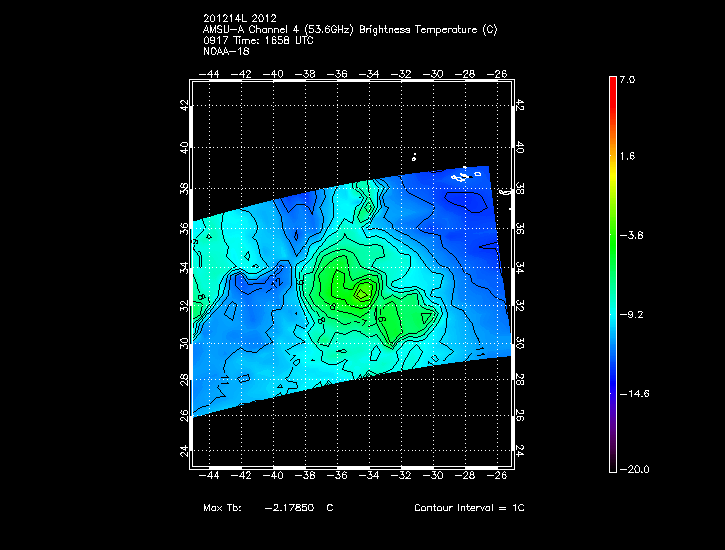Click the Max Tb value -2.17850
This screenshot has height=550, width=725.
[289, 509]
